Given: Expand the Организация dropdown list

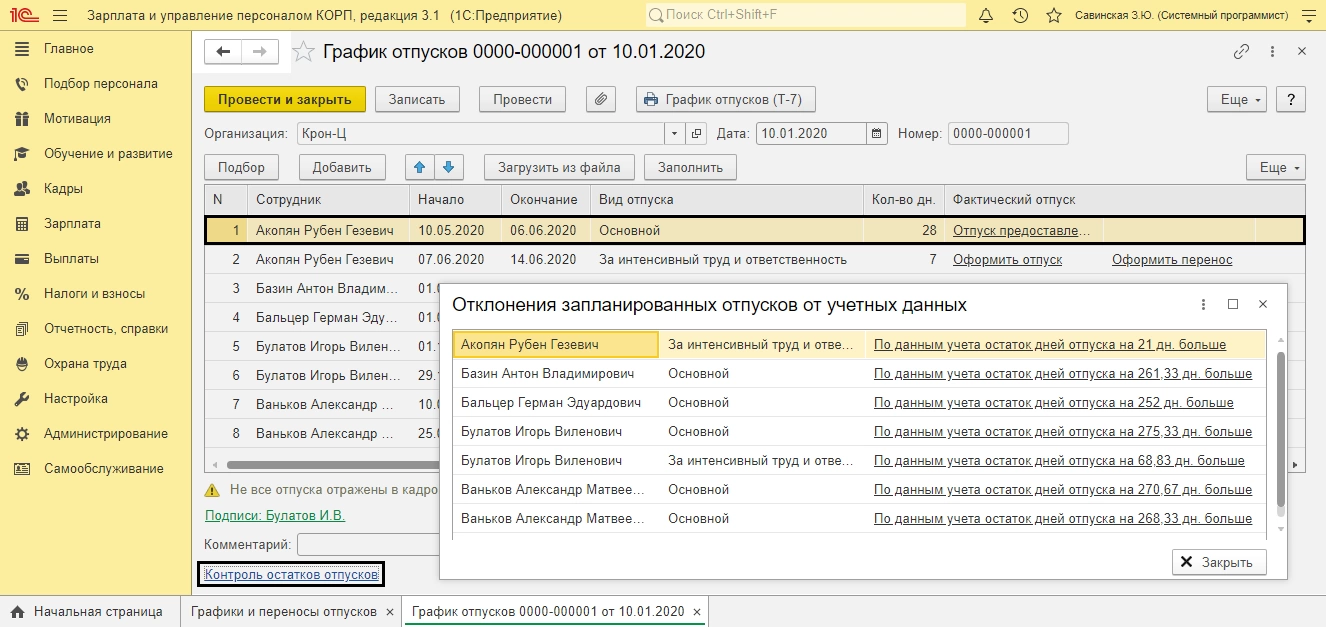Looking at the screenshot, I should click(x=674, y=134).
